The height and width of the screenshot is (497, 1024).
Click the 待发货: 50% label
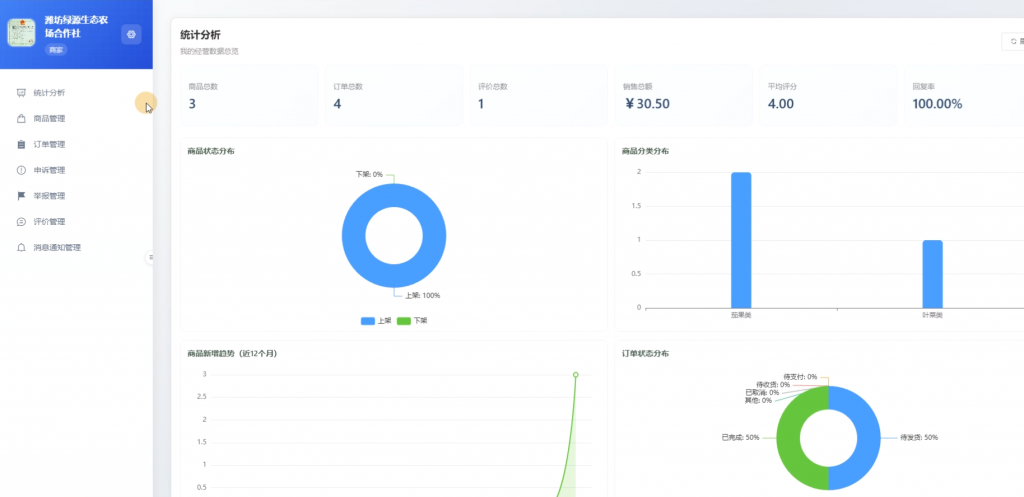(x=919, y=438)
